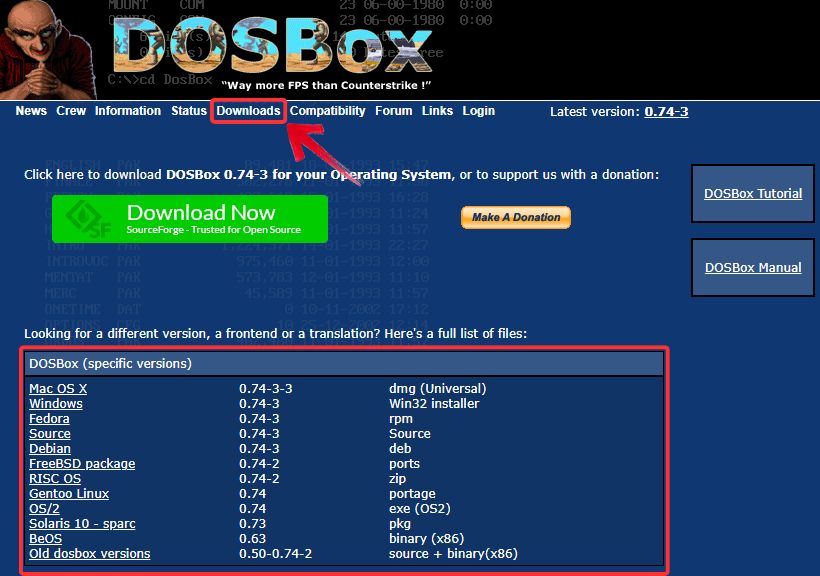Click the Solaris version 0.73 text
The height and width of the screenshot is (576, 820).
(253, 524)
